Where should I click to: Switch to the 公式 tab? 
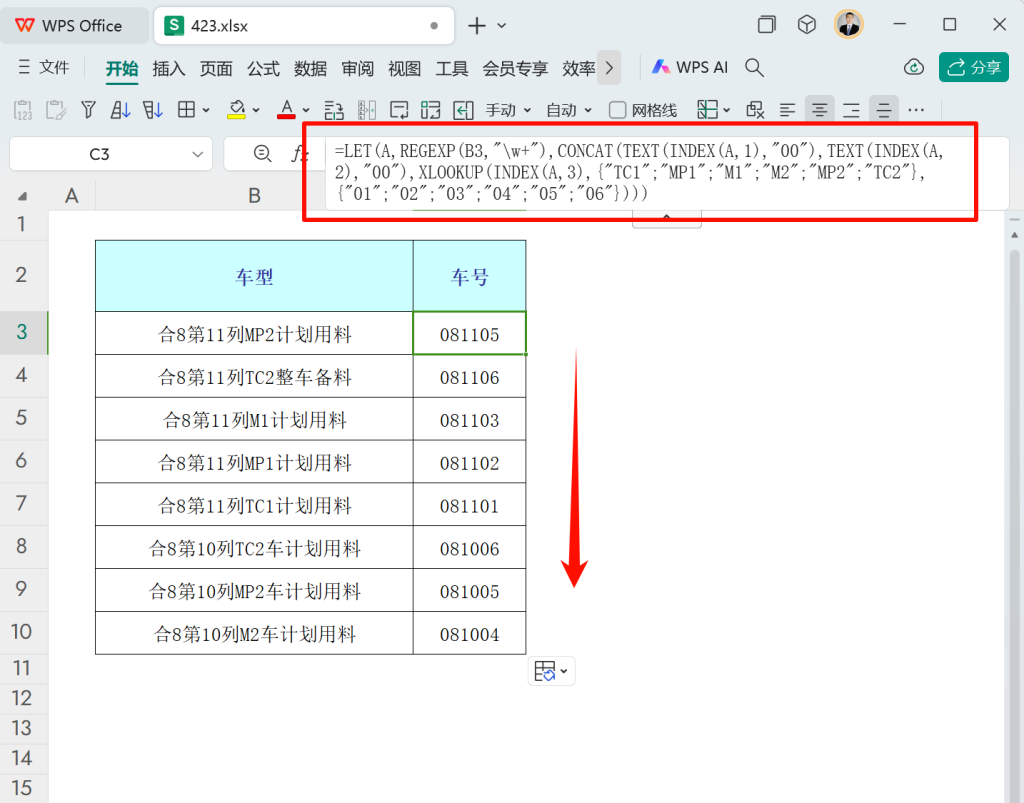263,68
